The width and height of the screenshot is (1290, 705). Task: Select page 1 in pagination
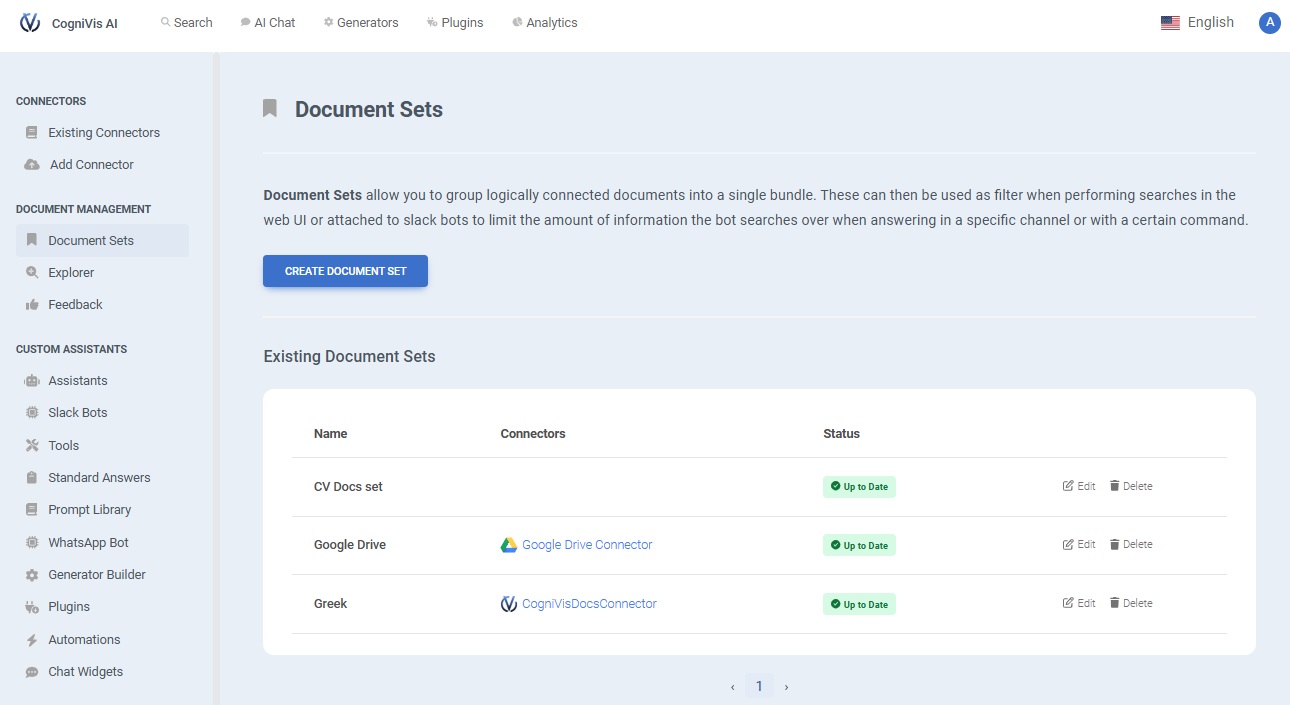point(759,686)
